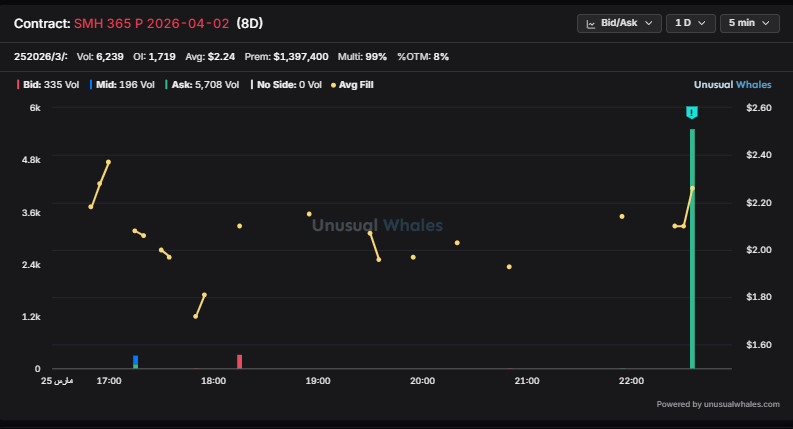This screenshot has height=429, width=793.
Task: Click the Vol: 6,239 stat
Action: 100,57
